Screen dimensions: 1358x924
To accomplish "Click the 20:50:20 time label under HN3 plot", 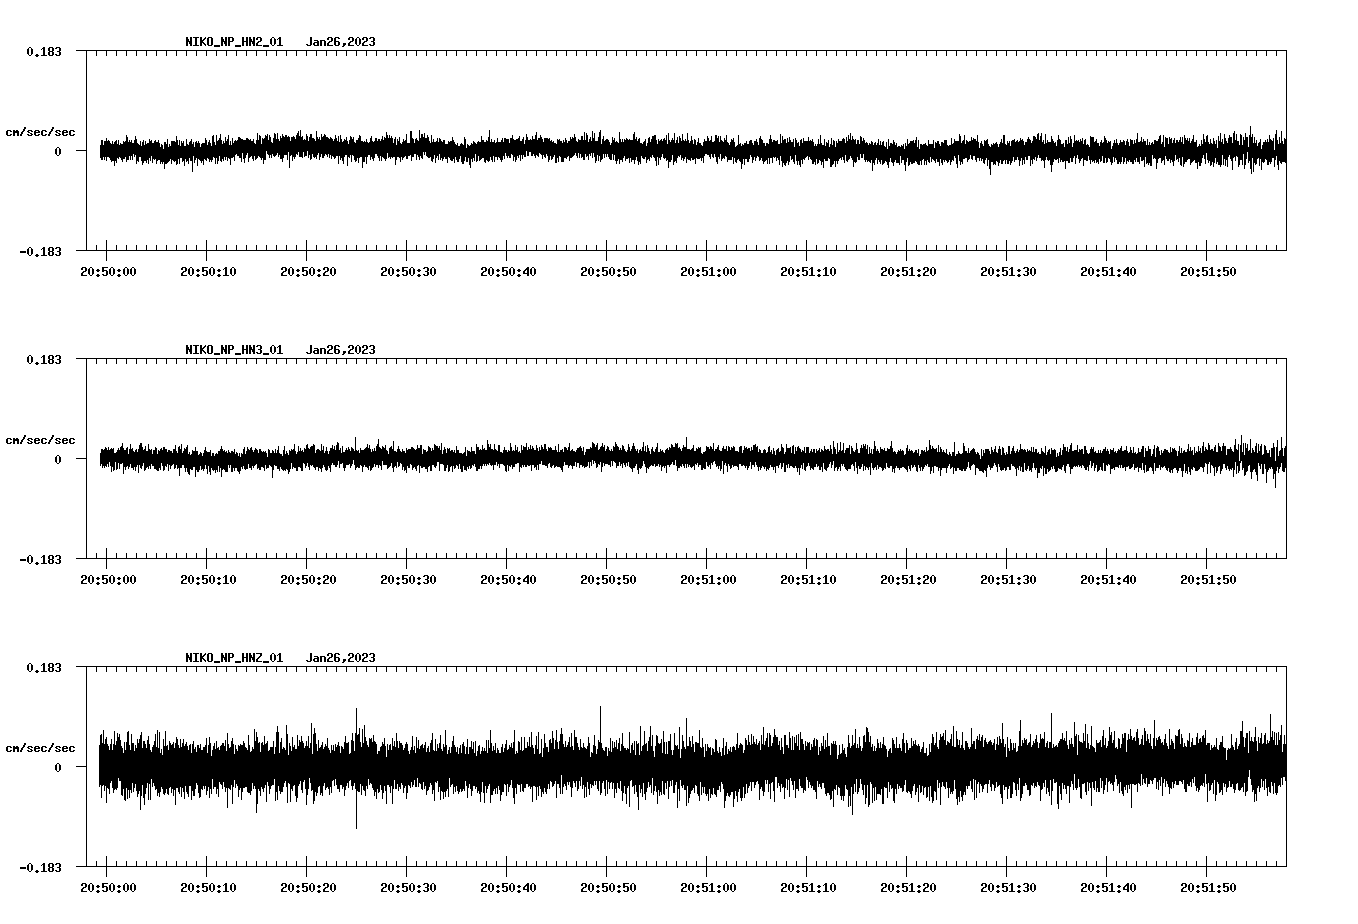I will (x=308, y=580).
